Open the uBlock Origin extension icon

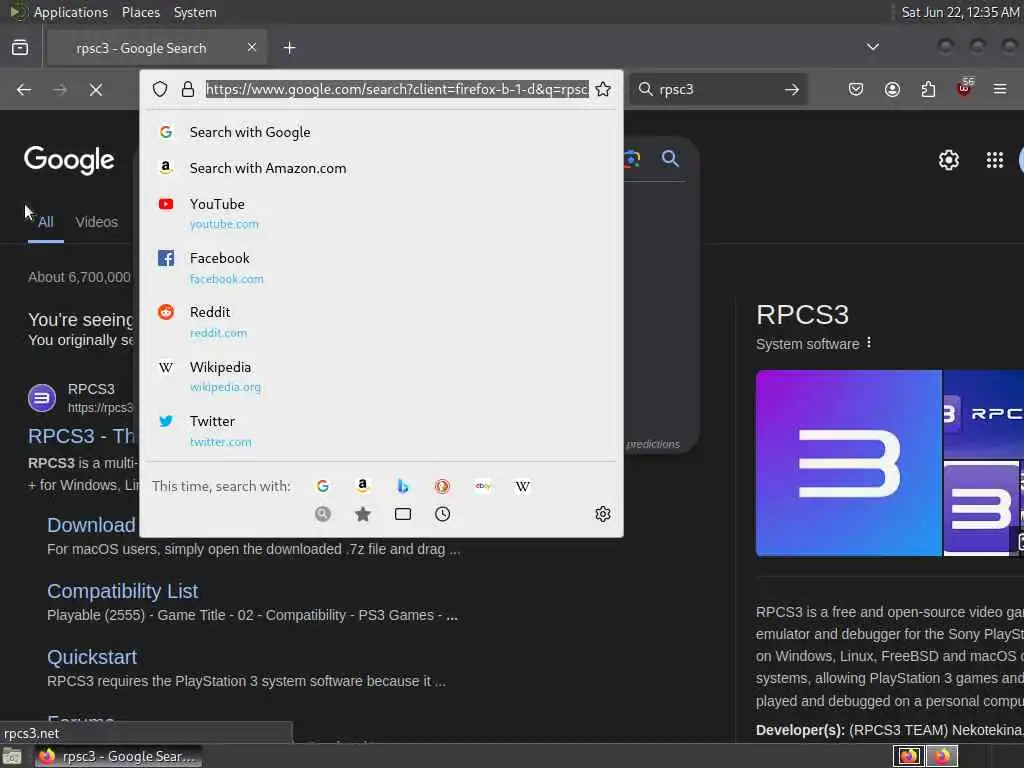point(965,88)
